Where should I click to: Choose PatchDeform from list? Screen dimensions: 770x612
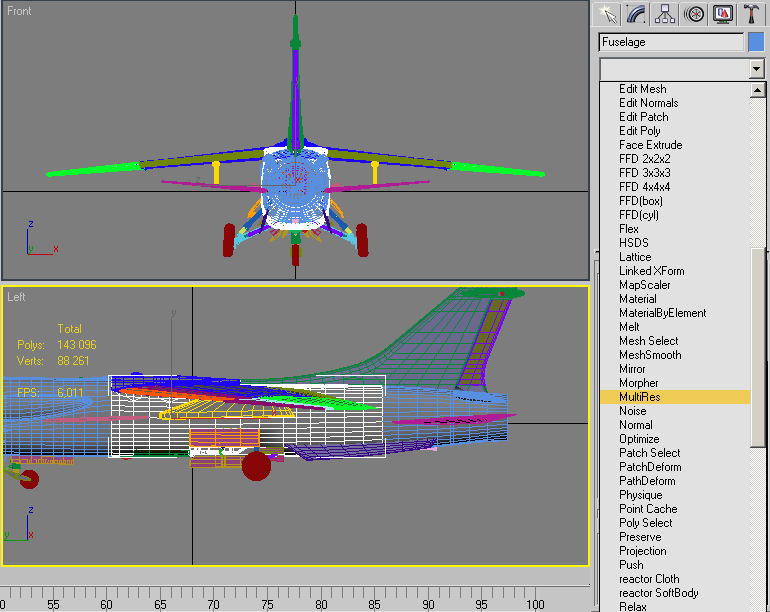[x=650, y=467]
